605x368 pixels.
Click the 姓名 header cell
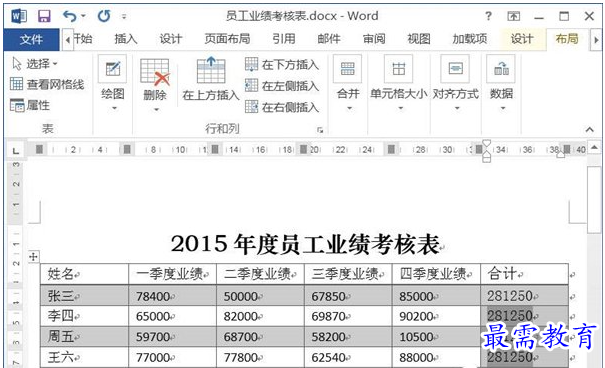84,274
